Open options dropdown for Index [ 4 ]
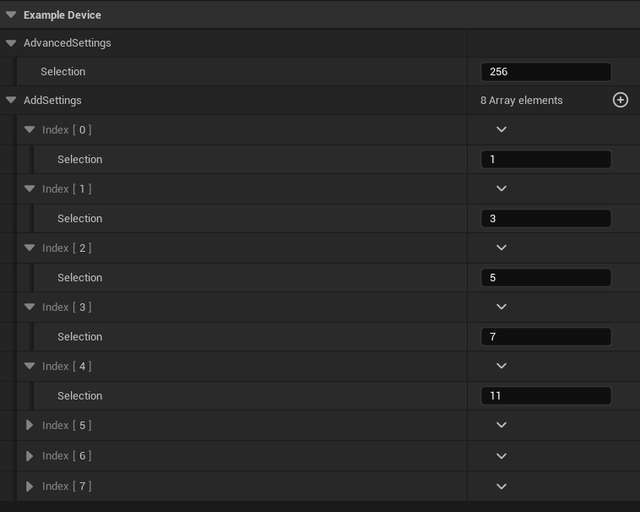 pyautogui.click(x=502, y=366)
